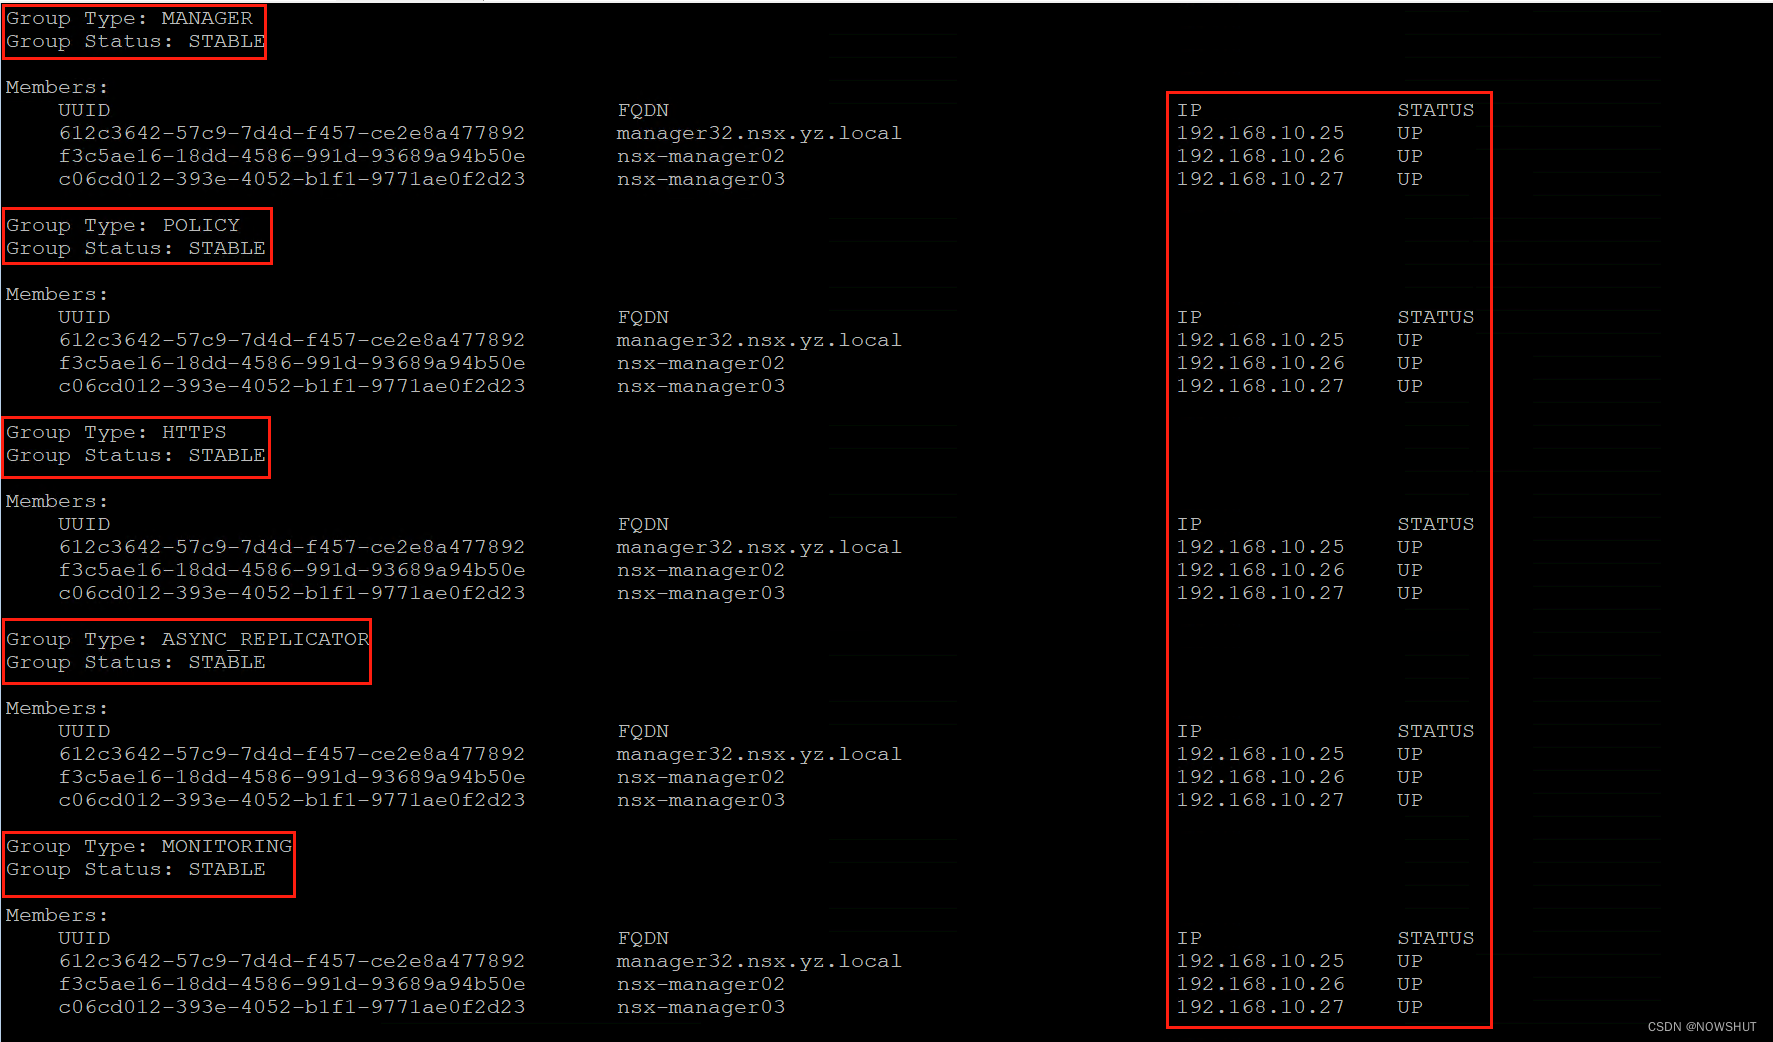Select UUID 612c3642-57c9-7d4d-f457-ce2e8a477892 in POLICY group
This screenshot has width=1773, height=1042.
[x=292, y=340]
